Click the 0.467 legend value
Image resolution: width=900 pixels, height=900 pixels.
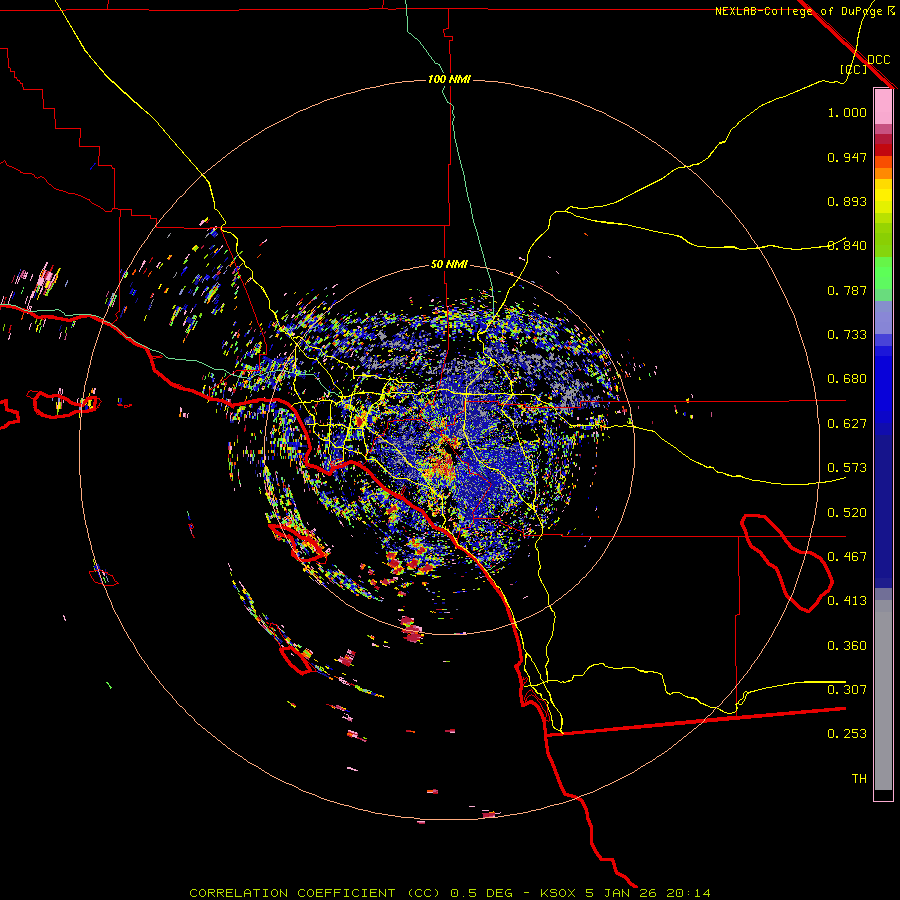[x=847, y=557]
